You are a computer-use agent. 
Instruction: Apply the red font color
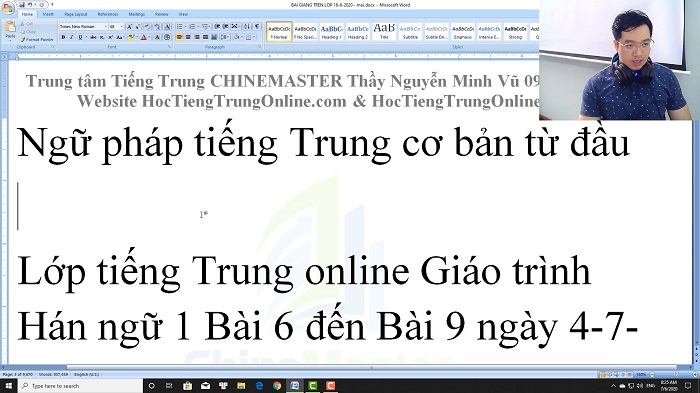tap(143, 38)
